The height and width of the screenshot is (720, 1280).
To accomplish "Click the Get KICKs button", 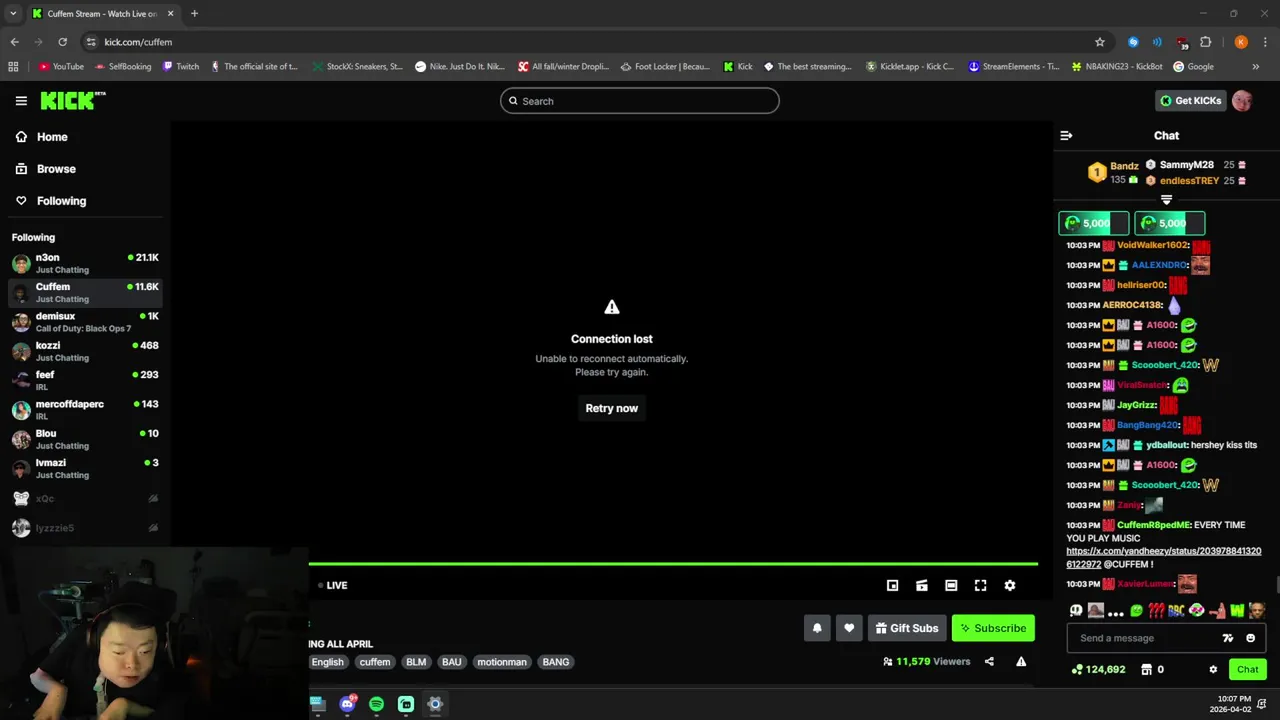I will (1190, 101).
